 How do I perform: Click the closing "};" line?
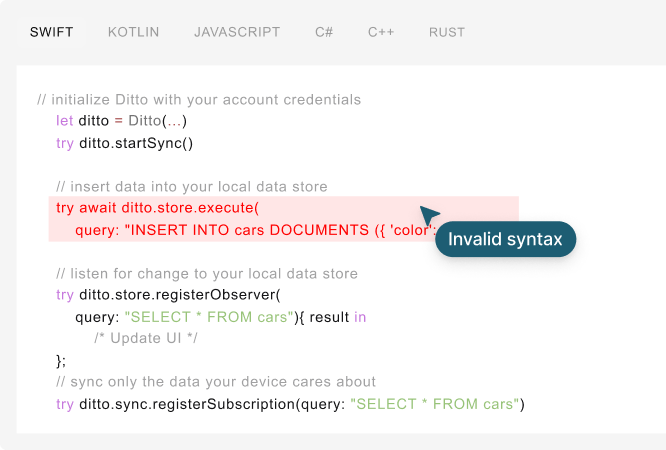[x=61, y=361]
